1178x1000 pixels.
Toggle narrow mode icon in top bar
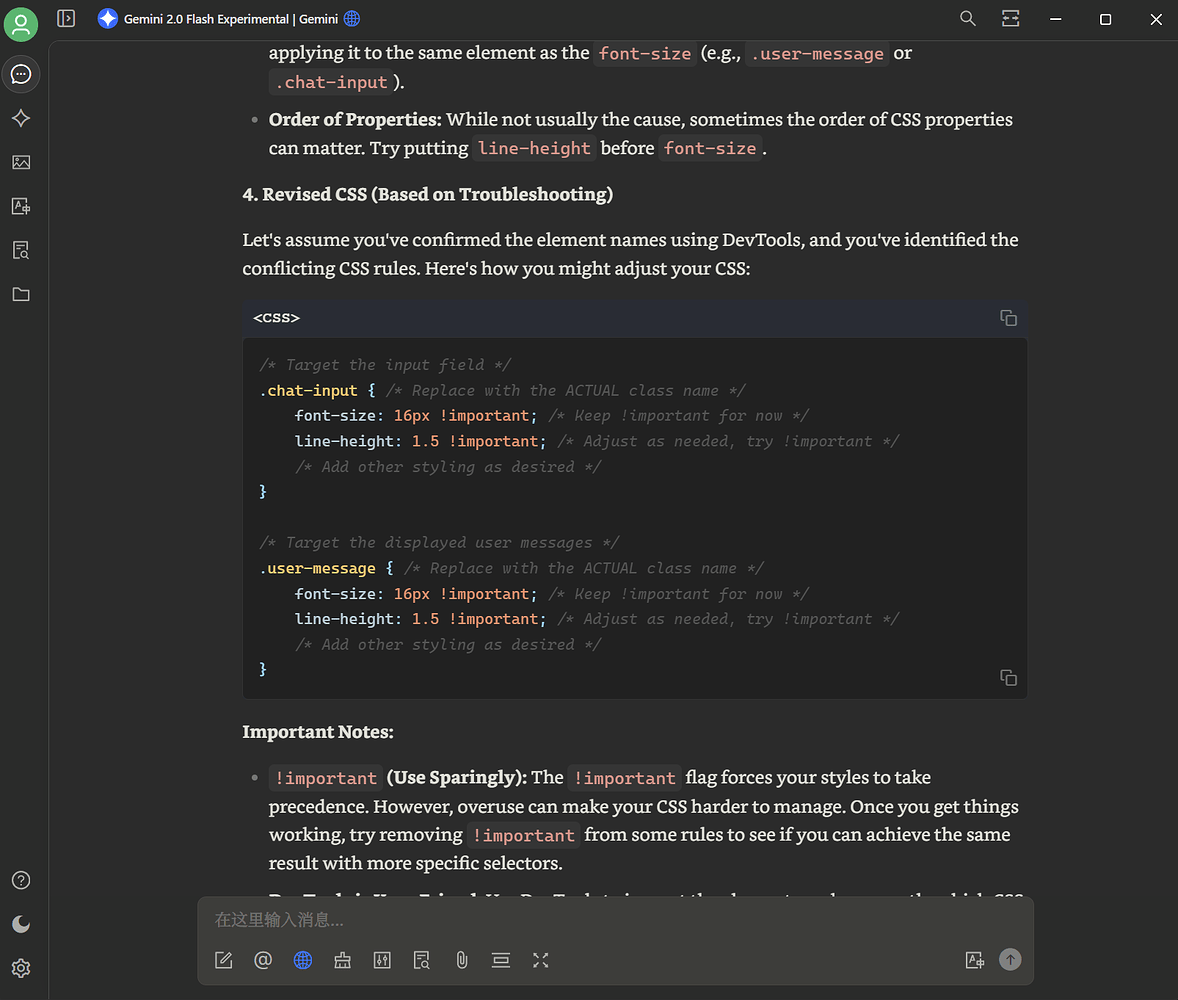(x=1010, y=19)
